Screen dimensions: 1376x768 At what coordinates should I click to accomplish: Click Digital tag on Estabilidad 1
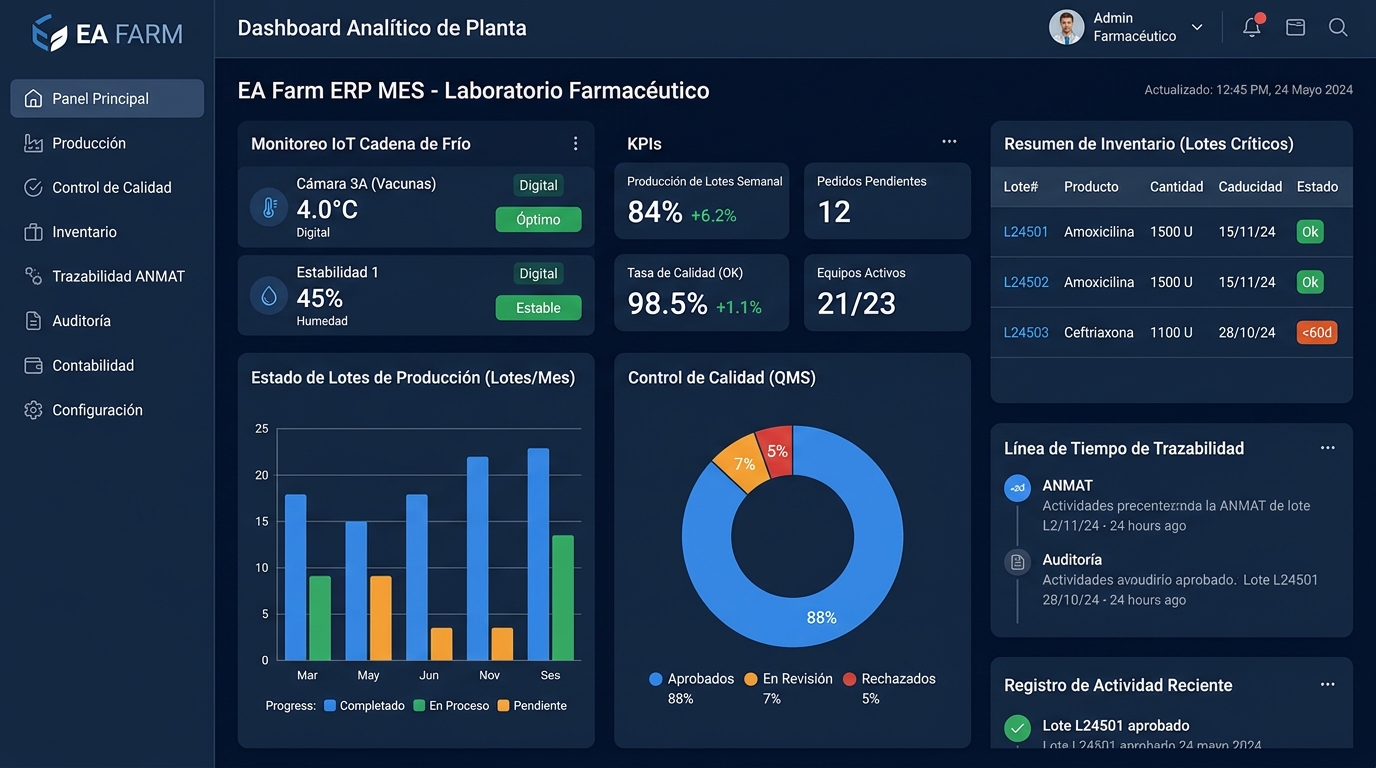[538, 273]
